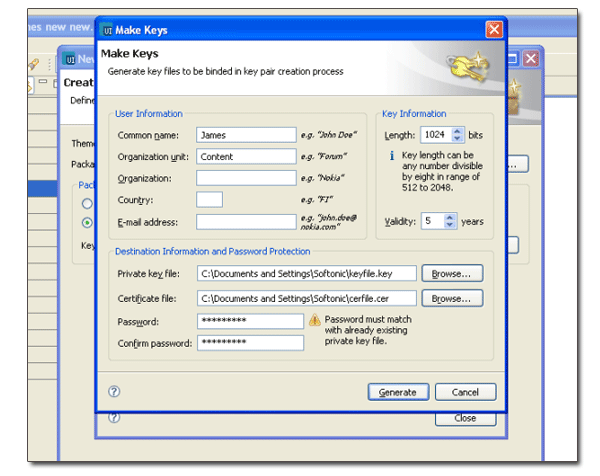600x476 pixels.
Task: Click the help icon in the background New dialog
Action: coord(114,418)
